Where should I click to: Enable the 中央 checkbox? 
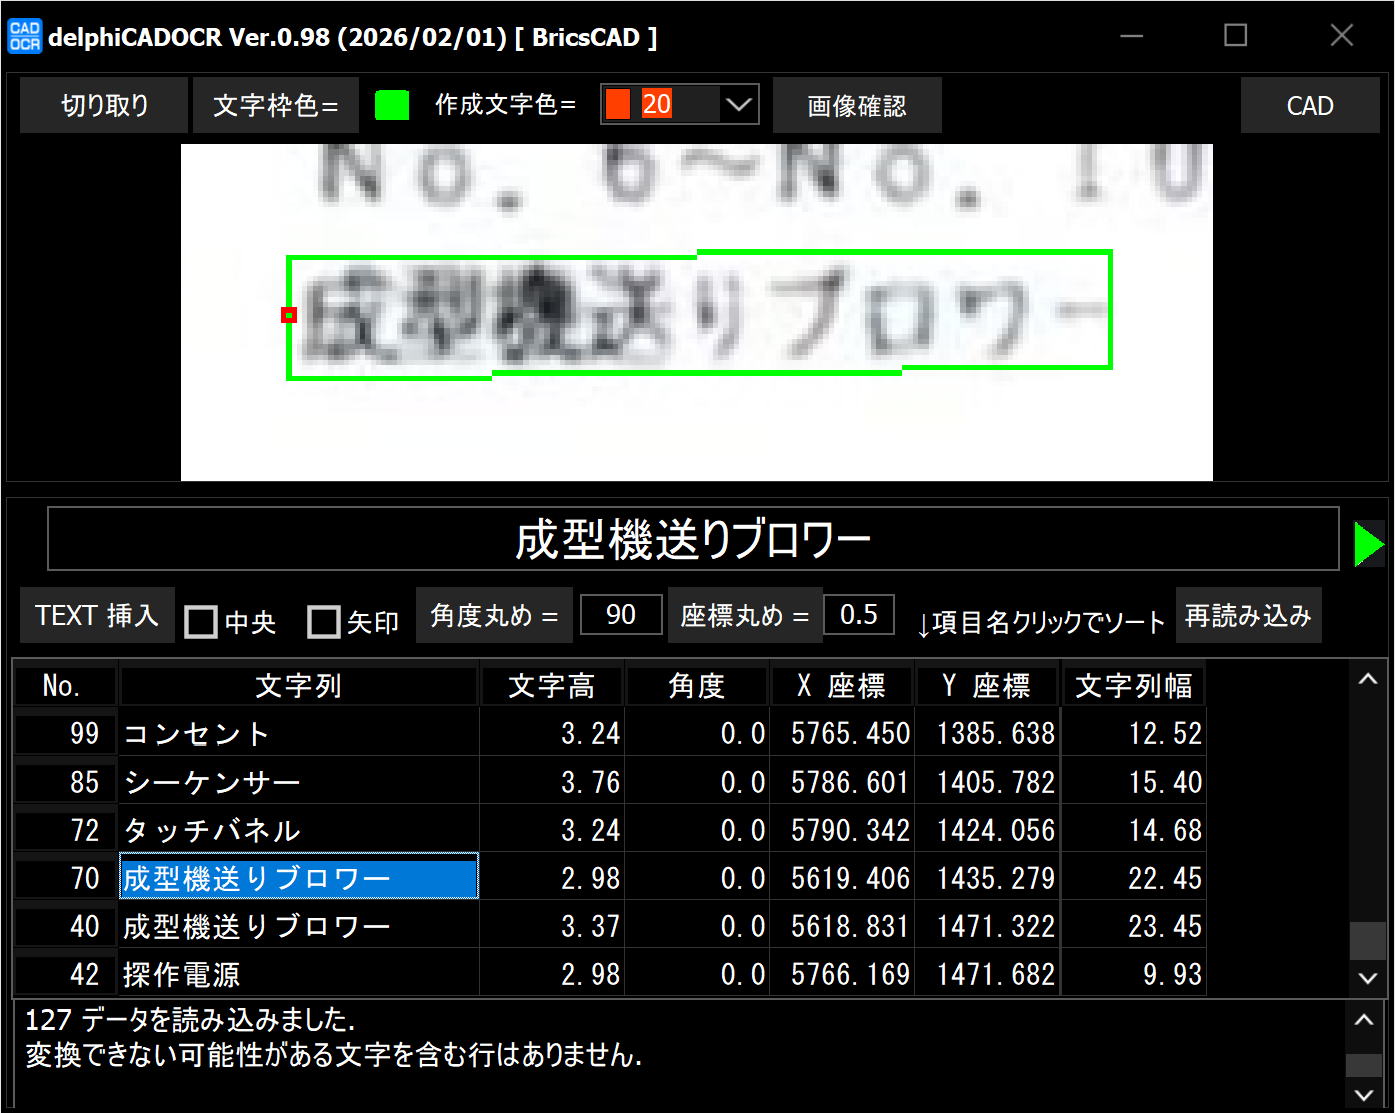201,622
